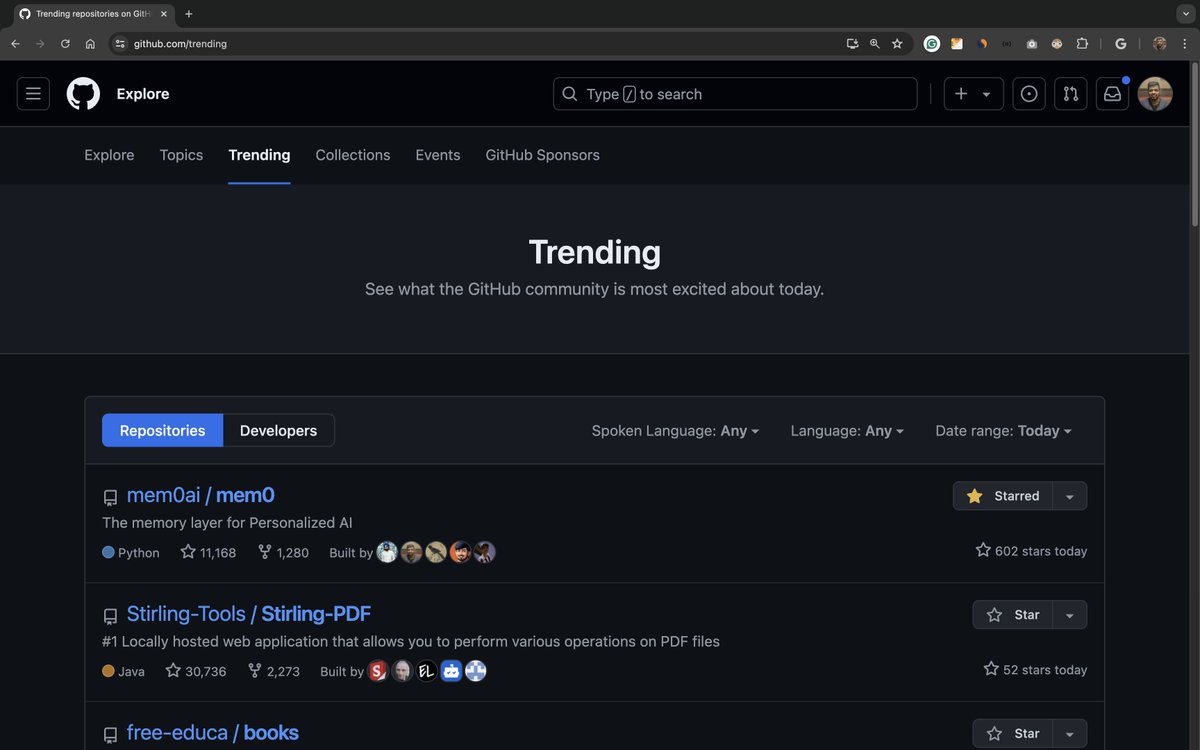Open the Chrome profile avatar
The height and width of the screenshot is (750, 1200).
tap(1160, 44)
